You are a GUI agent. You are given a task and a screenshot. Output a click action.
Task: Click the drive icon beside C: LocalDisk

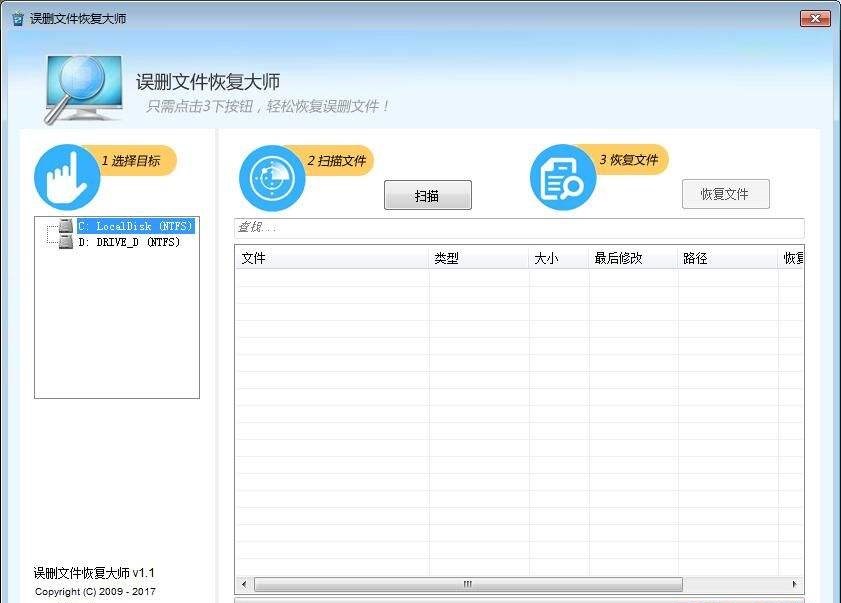65,225
